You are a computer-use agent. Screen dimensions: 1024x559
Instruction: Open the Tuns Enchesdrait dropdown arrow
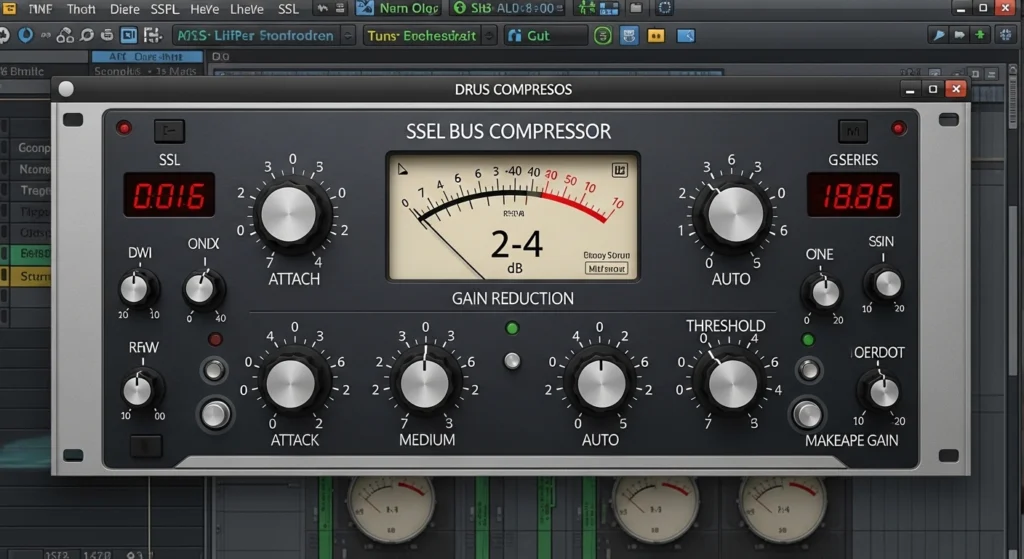coord(489,35)
